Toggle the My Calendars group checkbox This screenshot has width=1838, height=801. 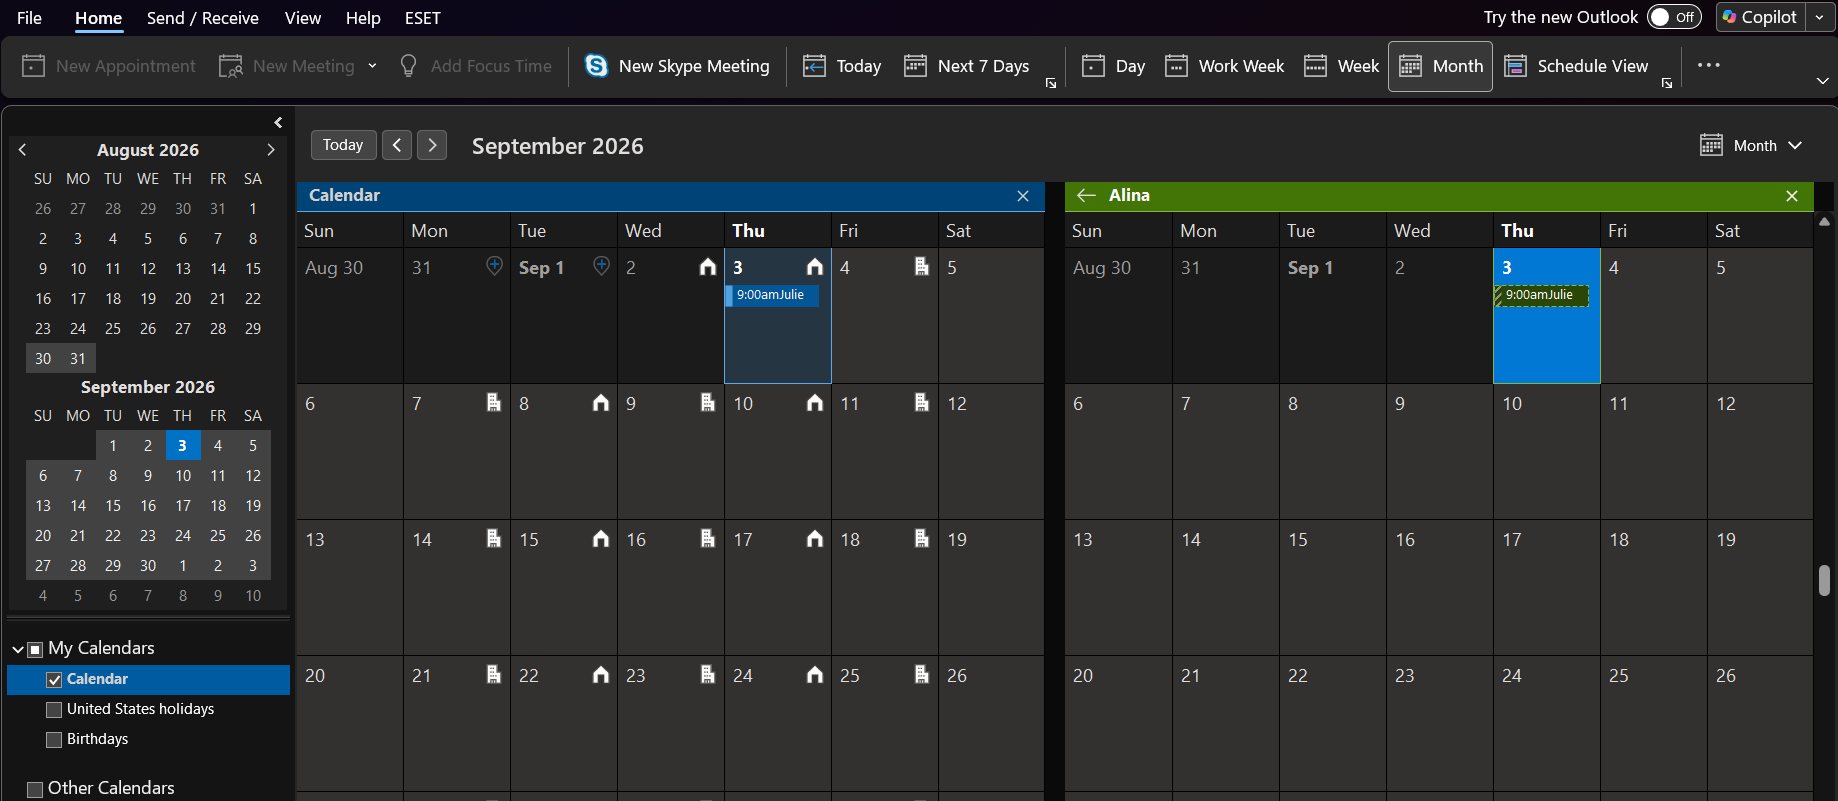(35, 650)
